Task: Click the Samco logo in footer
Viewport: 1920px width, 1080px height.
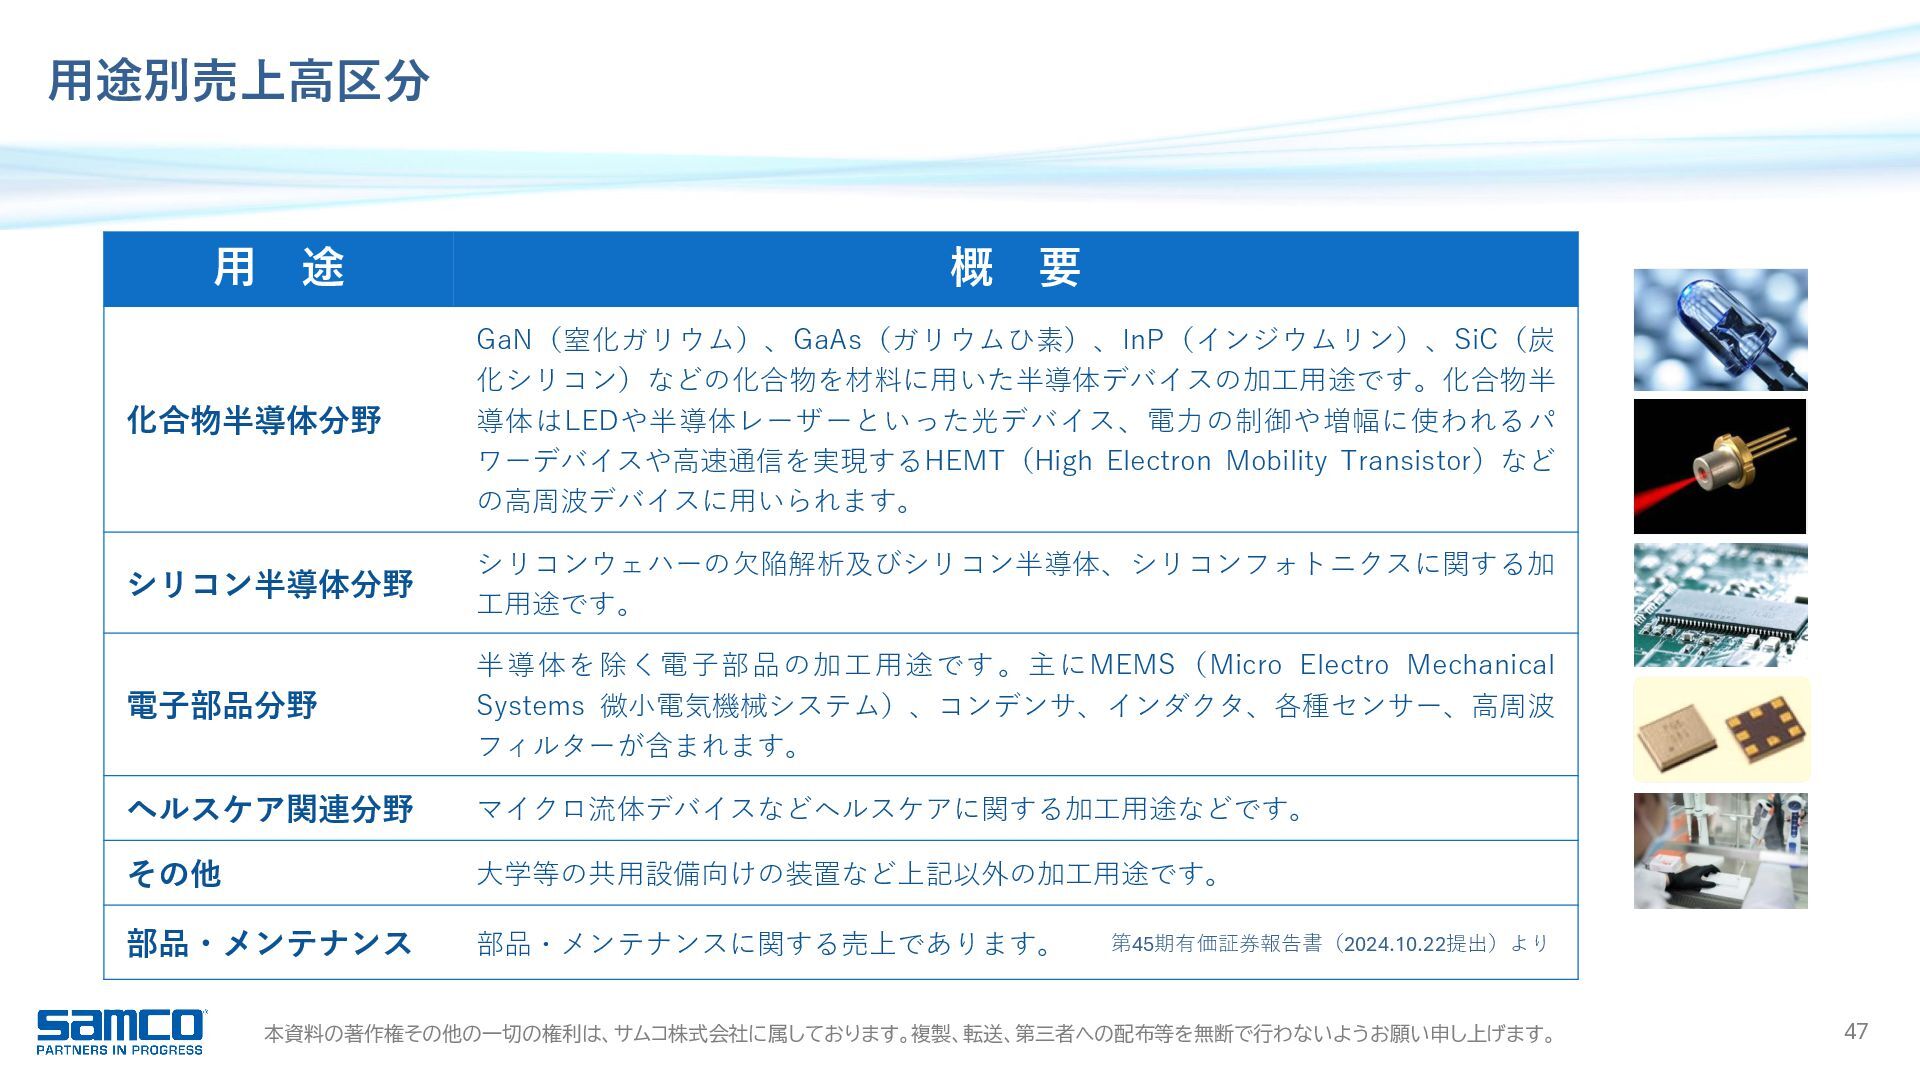Action: click(x=120, y=1031)
